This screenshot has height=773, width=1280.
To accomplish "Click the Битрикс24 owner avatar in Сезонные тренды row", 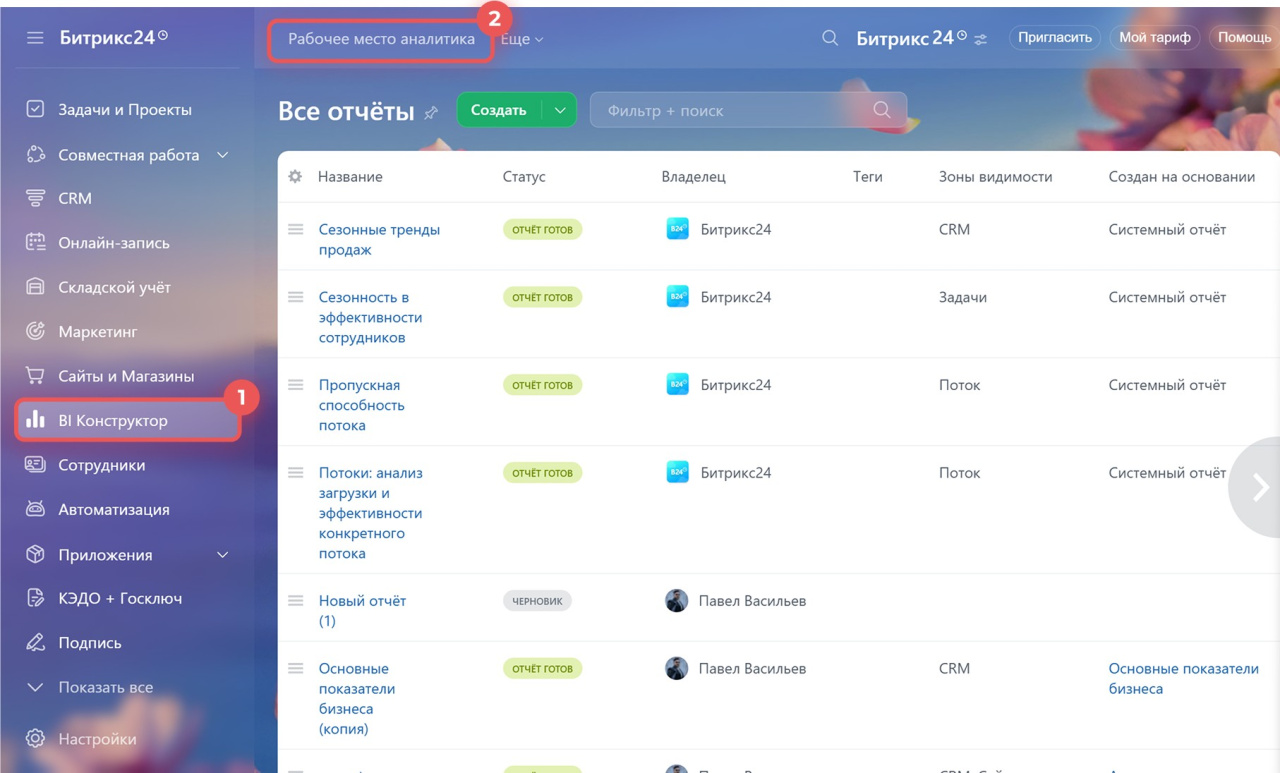I will tap(678, 229).
